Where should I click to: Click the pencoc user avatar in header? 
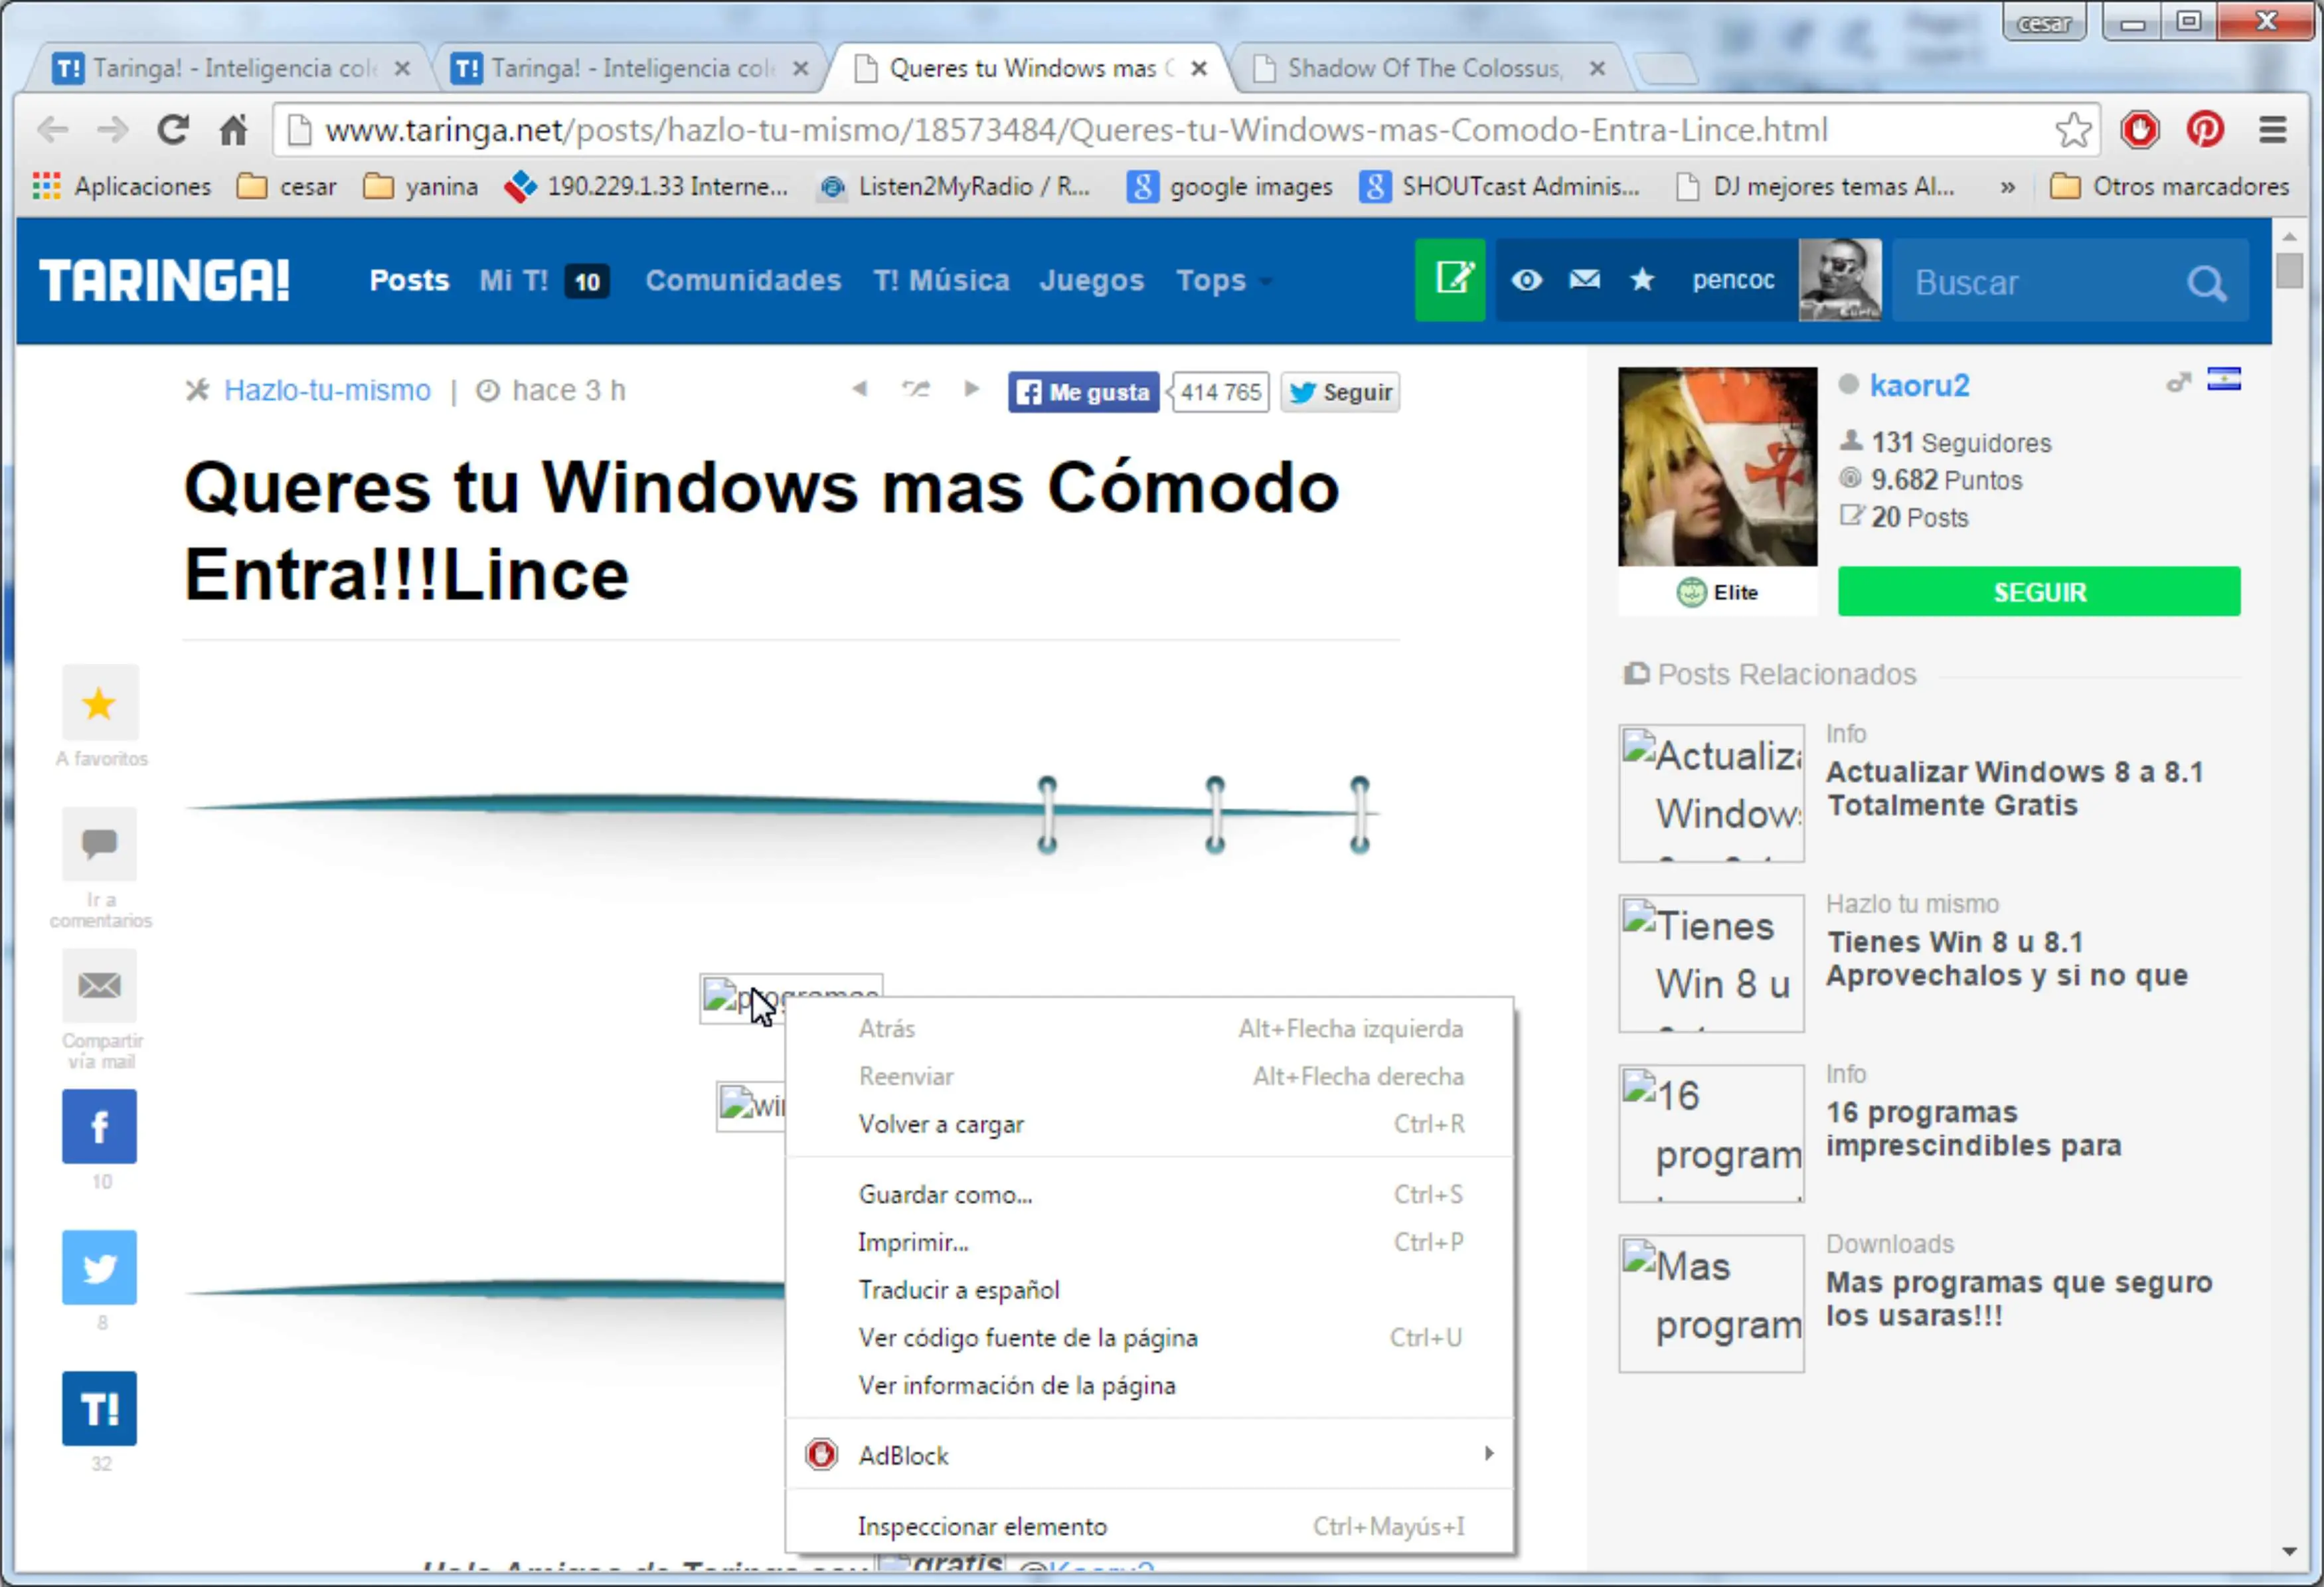tap(1839, 280)
